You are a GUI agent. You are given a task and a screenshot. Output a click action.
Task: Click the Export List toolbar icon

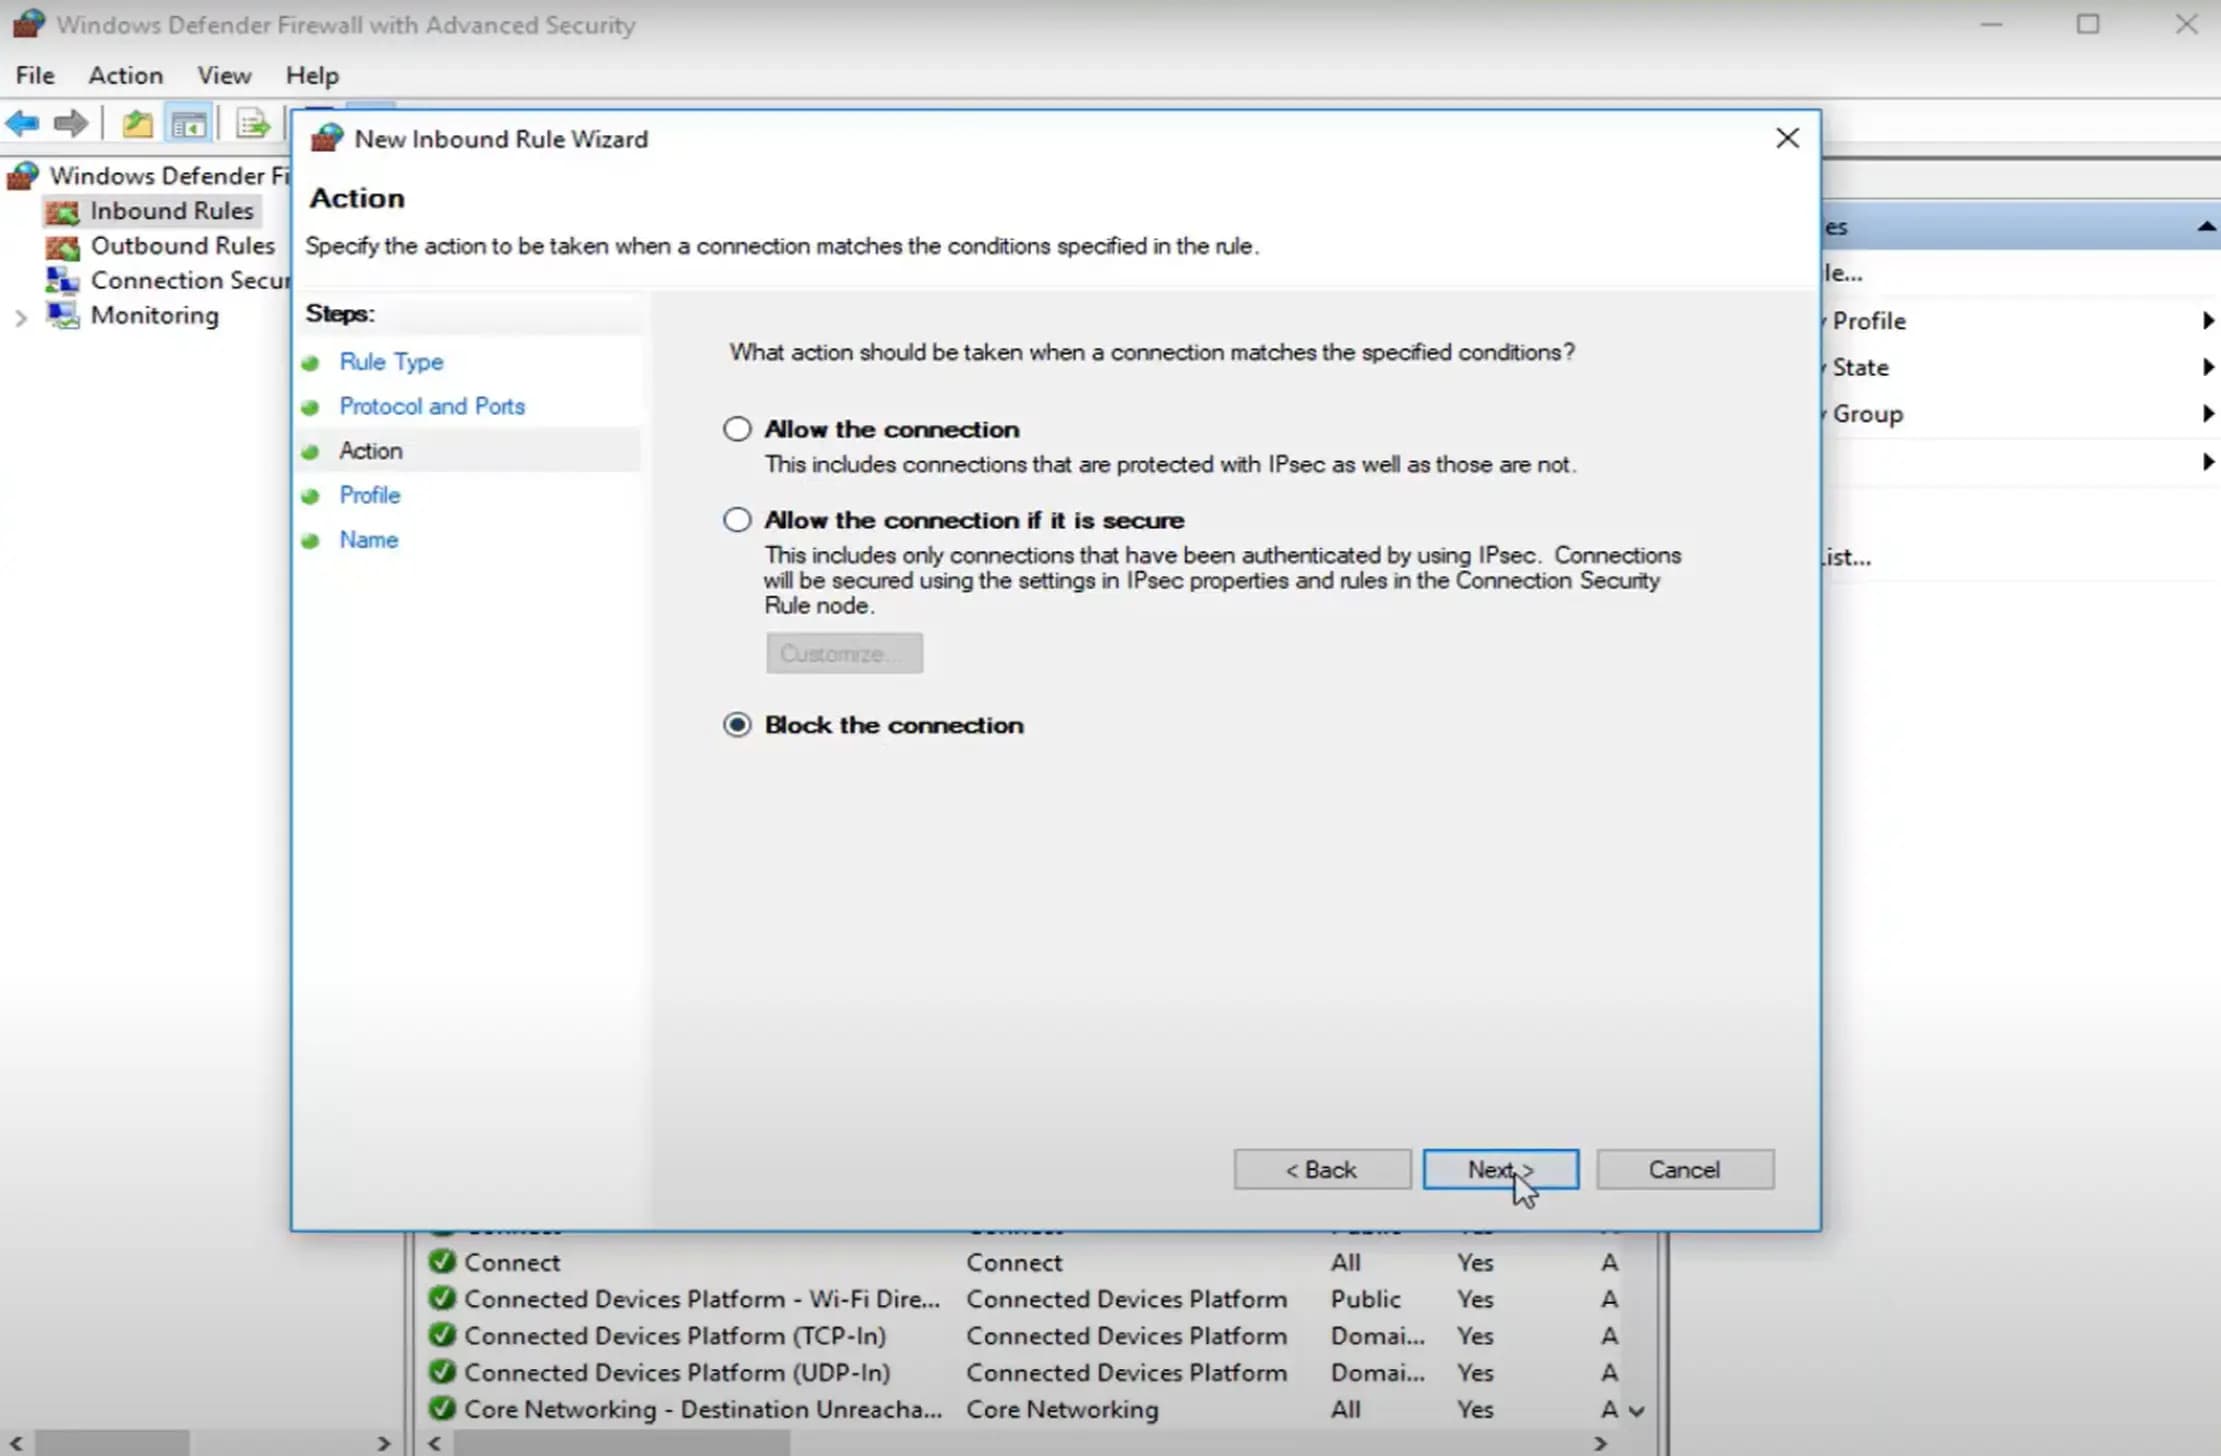pos(253,124)
